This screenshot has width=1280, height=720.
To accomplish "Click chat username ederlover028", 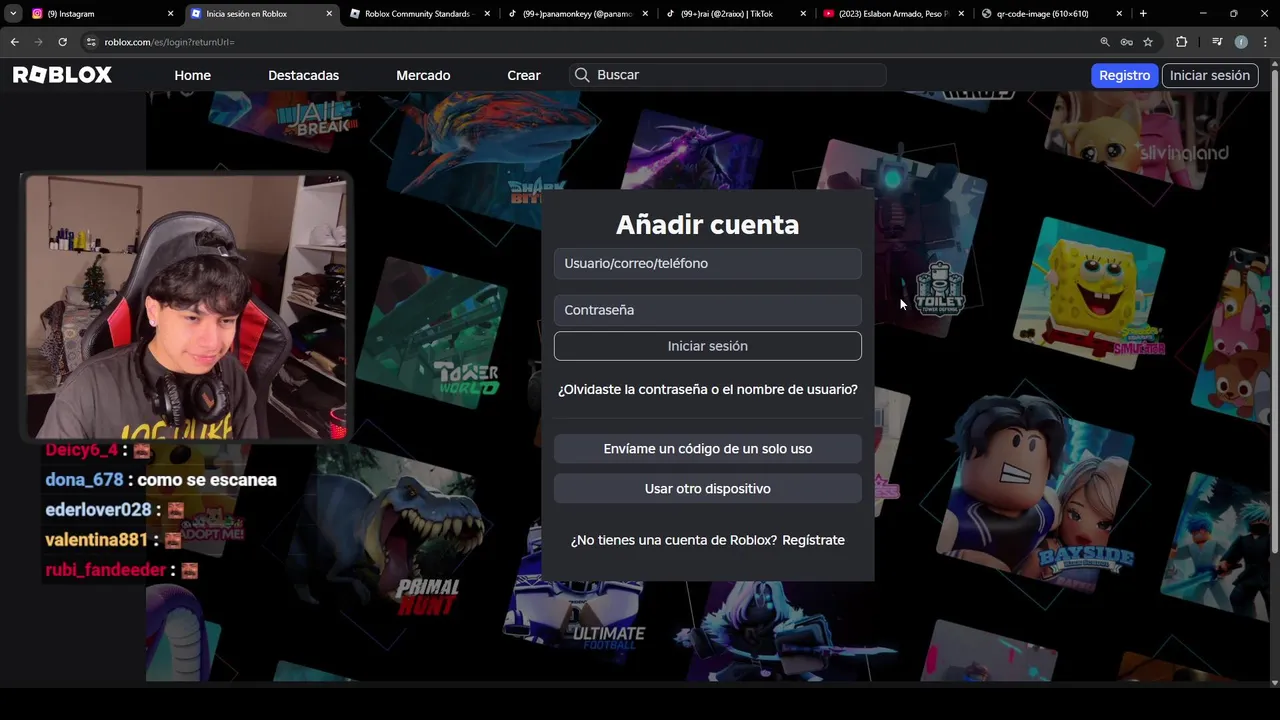I will [x=98, y=510].
